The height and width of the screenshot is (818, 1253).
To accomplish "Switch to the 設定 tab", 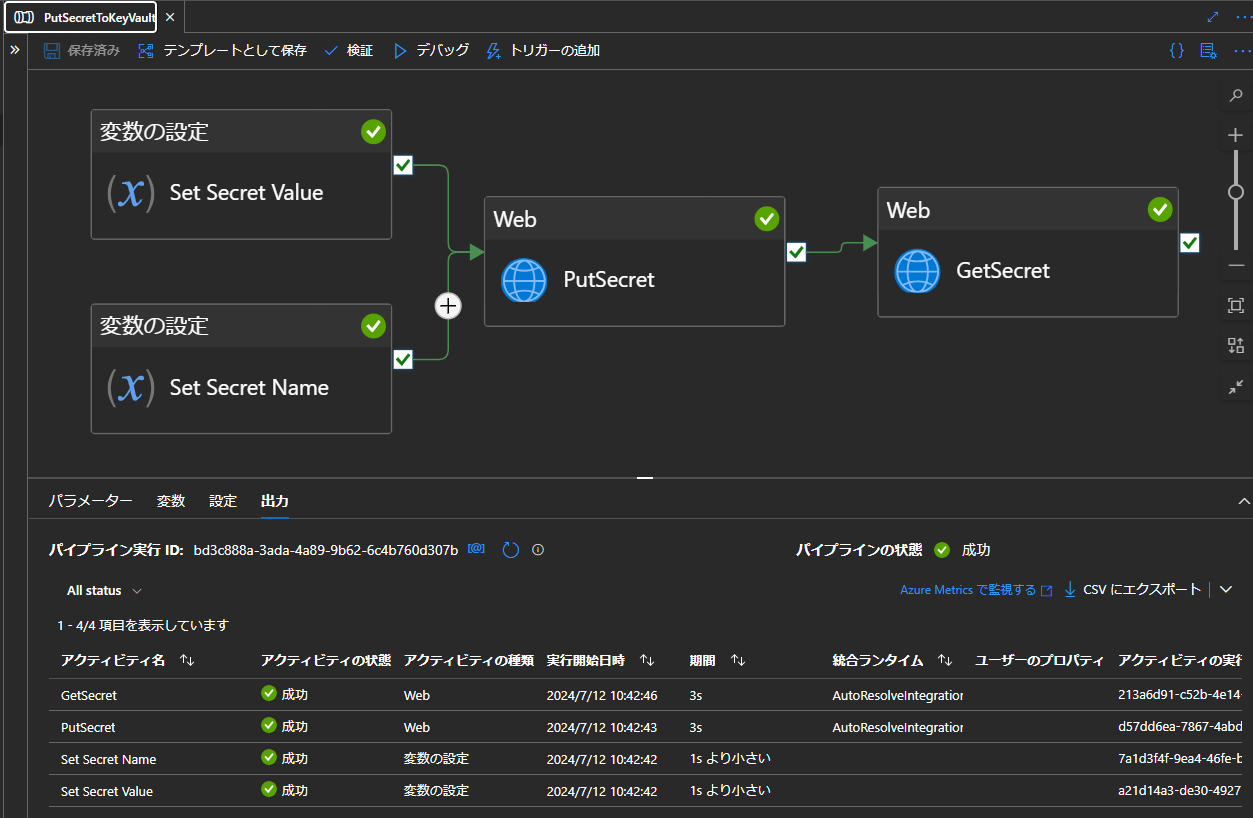I will coord(223,501).
